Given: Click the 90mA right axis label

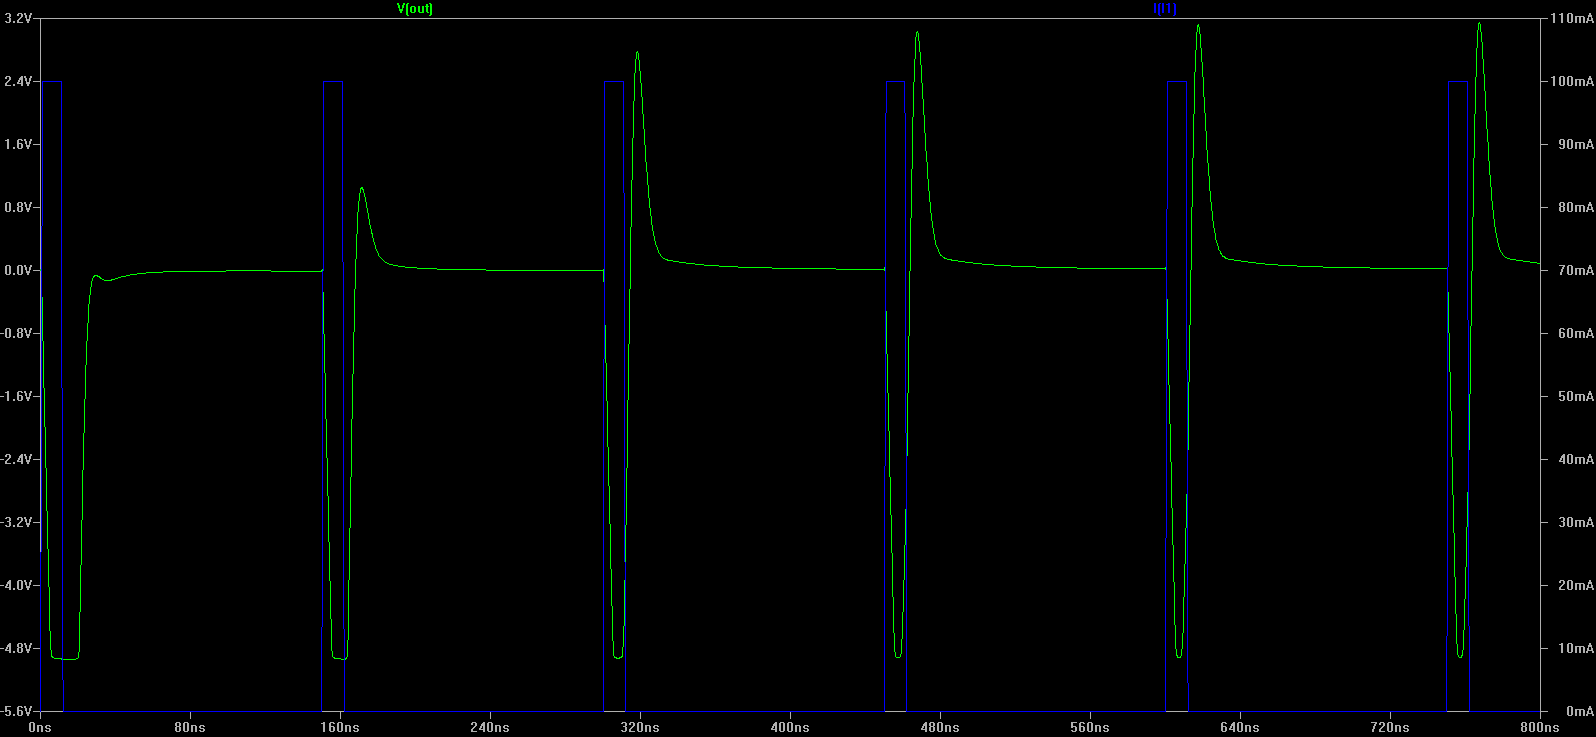Looking at the screenshot, I should click(1575, 144).
